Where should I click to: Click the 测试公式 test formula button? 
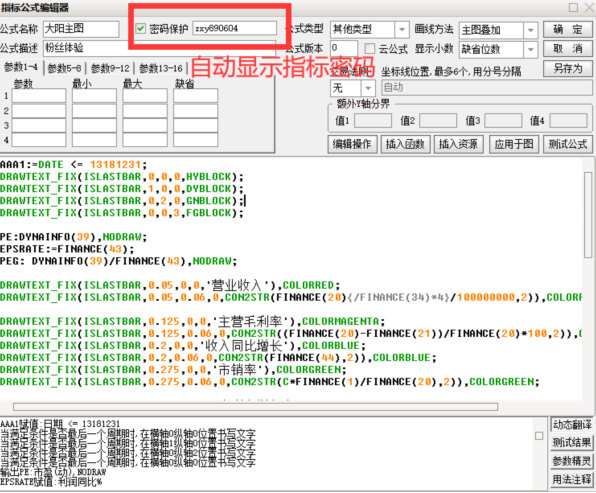point(567,144)
